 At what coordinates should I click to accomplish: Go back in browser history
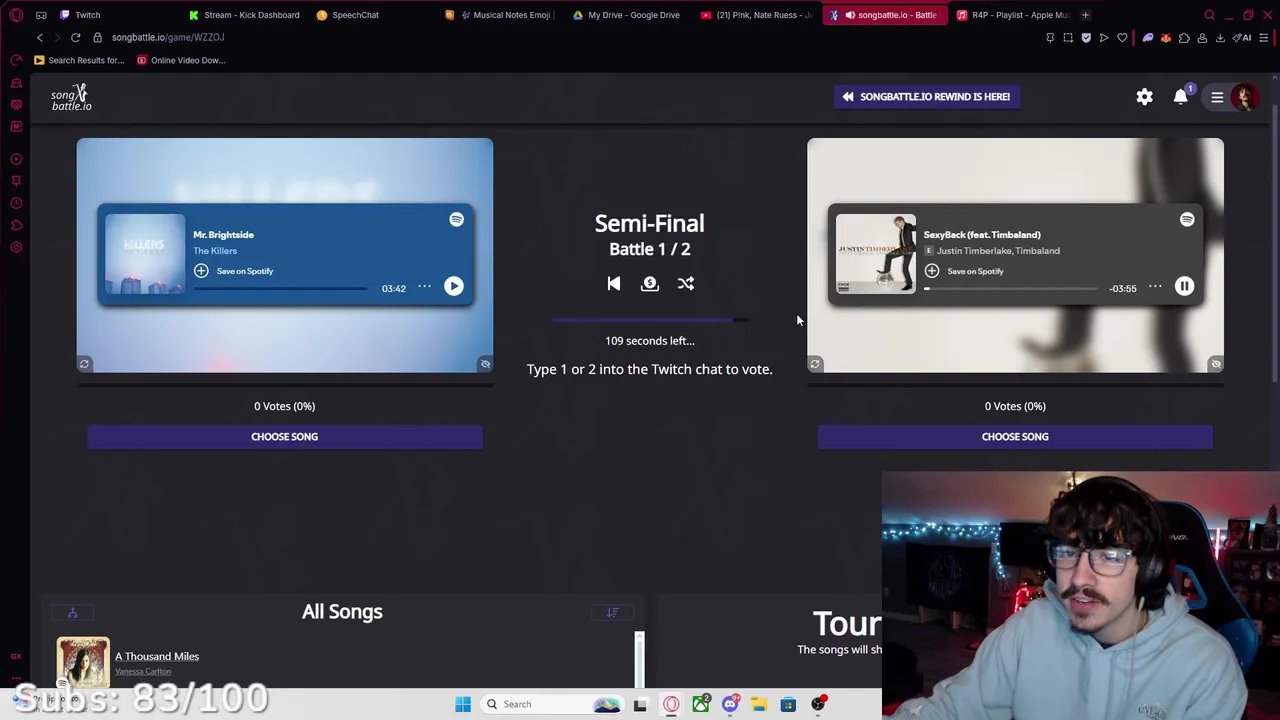[x=40, y=38]
